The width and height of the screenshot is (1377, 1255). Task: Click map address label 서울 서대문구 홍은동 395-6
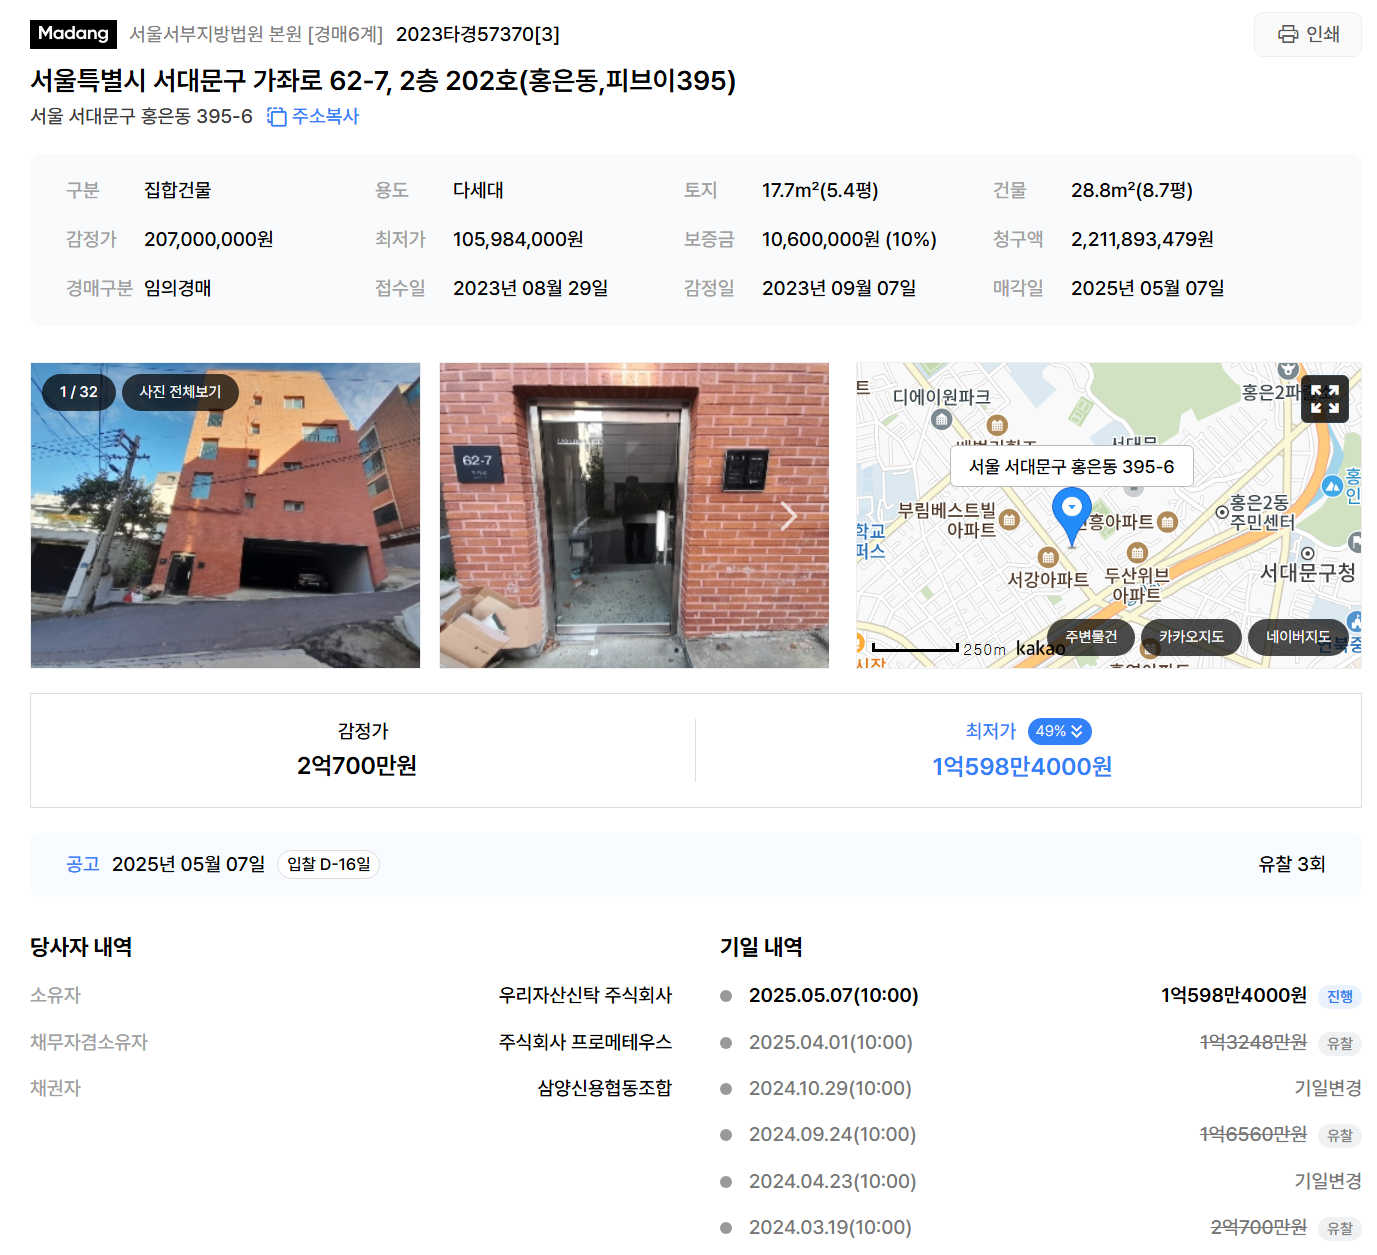1071,466
